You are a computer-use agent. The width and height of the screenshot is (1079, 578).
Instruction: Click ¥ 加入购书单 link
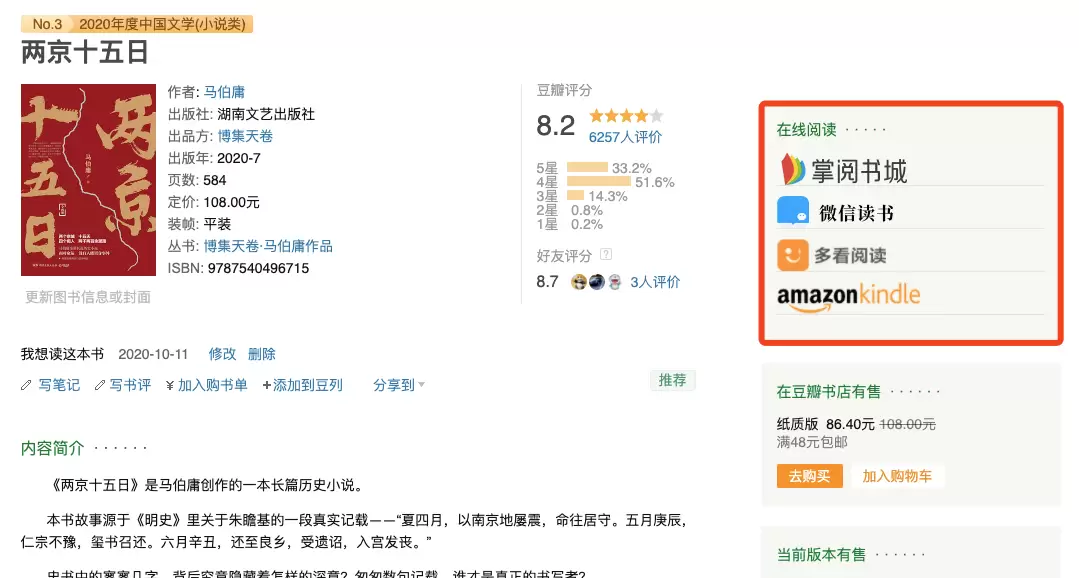coord(206,385)
